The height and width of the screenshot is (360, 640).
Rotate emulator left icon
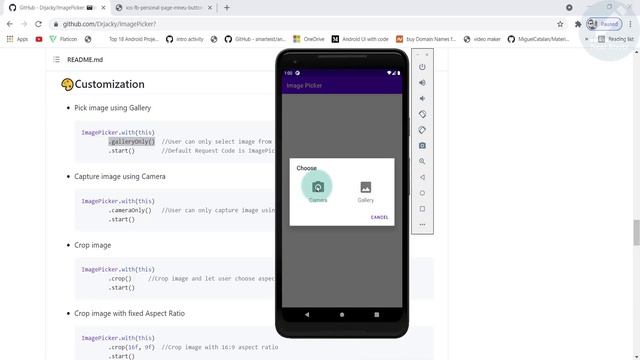click(x=422, y=114)
